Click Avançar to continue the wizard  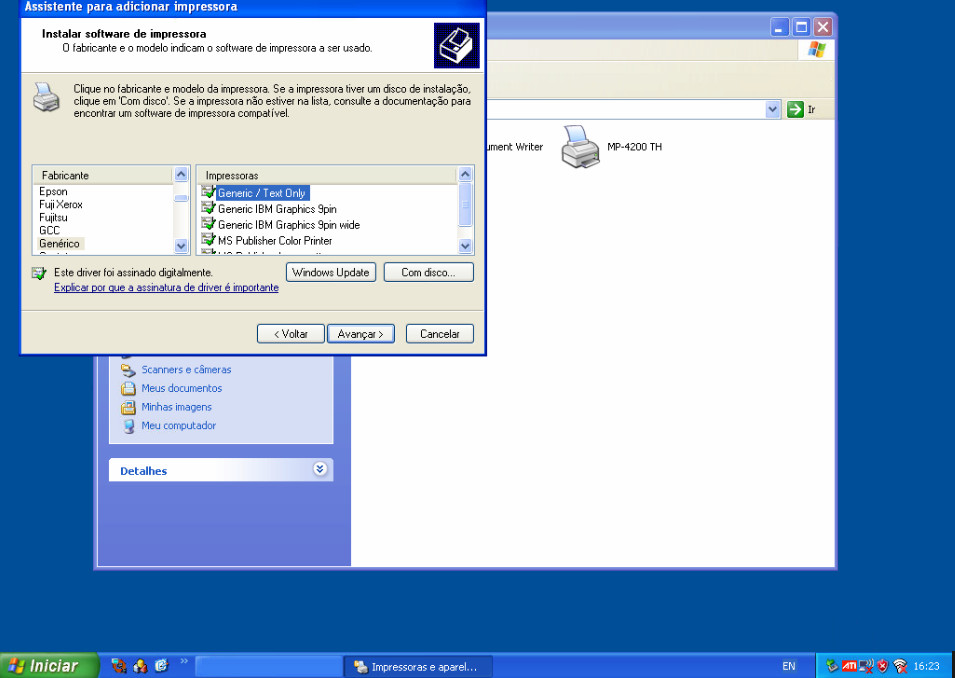(361, 334)
